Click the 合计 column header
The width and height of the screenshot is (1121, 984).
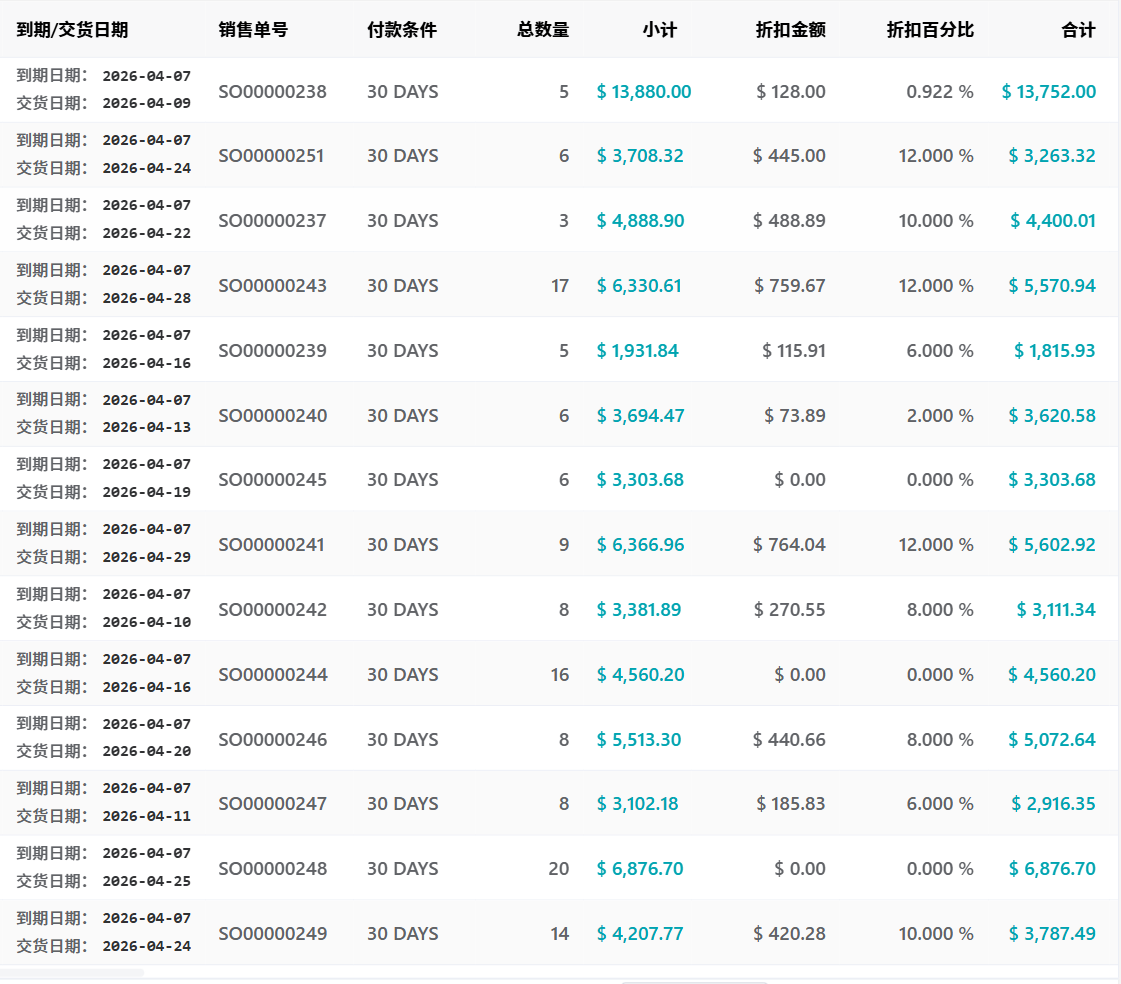pyautogui.click(x=1078, y=30)
